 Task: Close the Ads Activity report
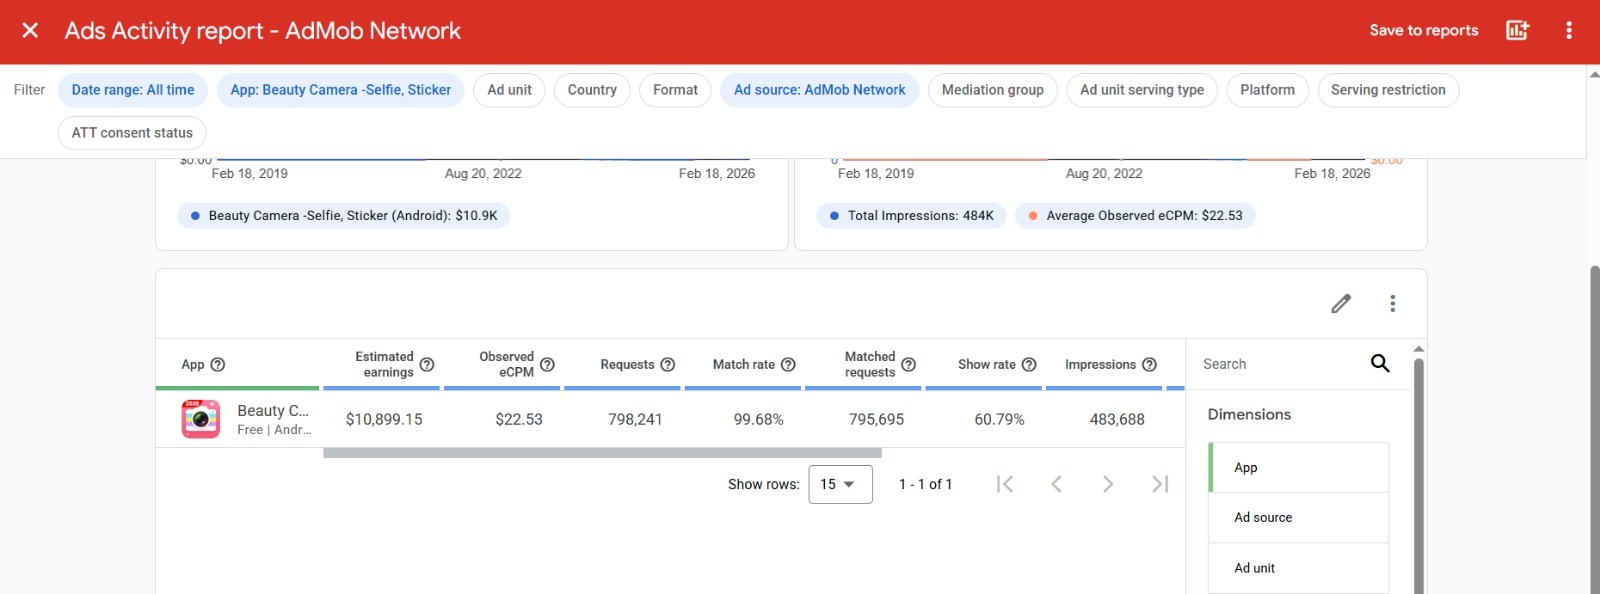(30, 31)
